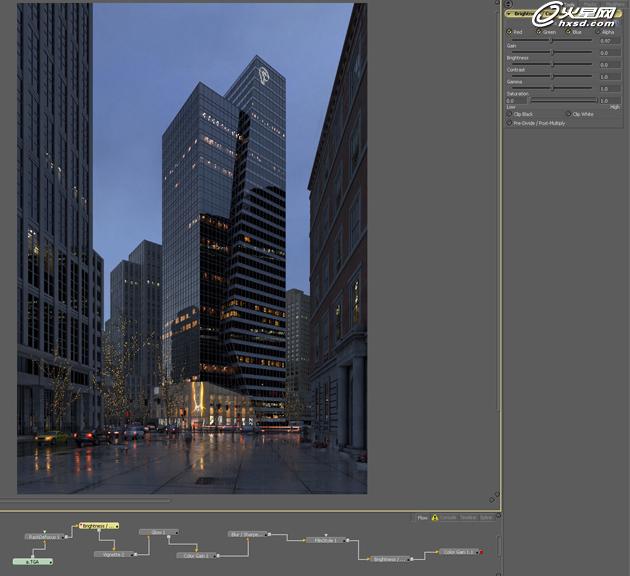
Task: Enable Clip Black option
Action: click(x=510, y=114)
